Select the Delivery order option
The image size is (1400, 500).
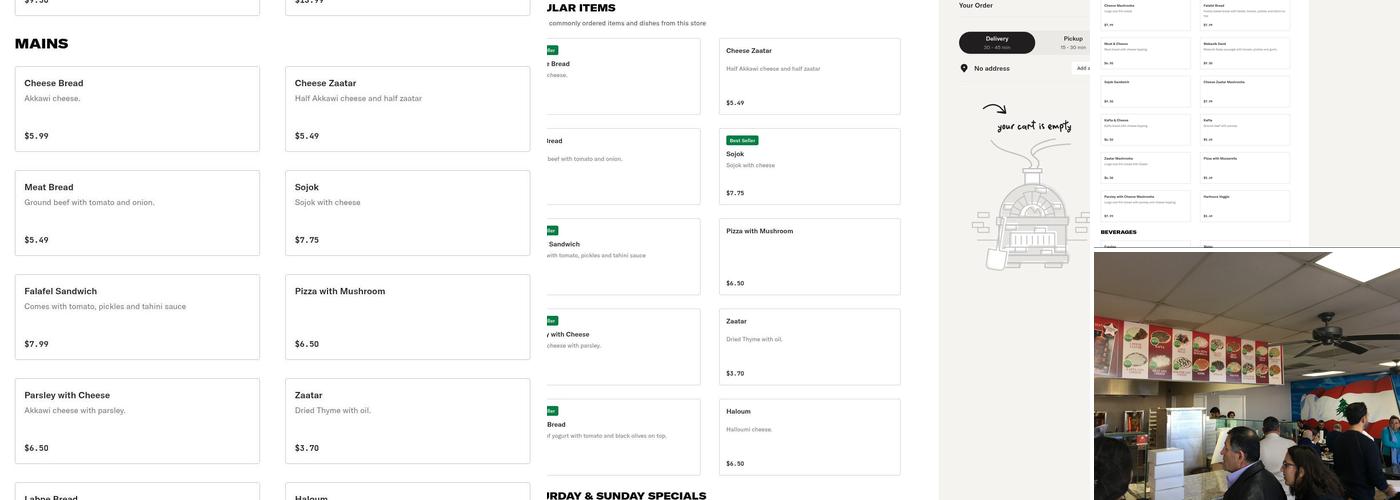[997, 42]
